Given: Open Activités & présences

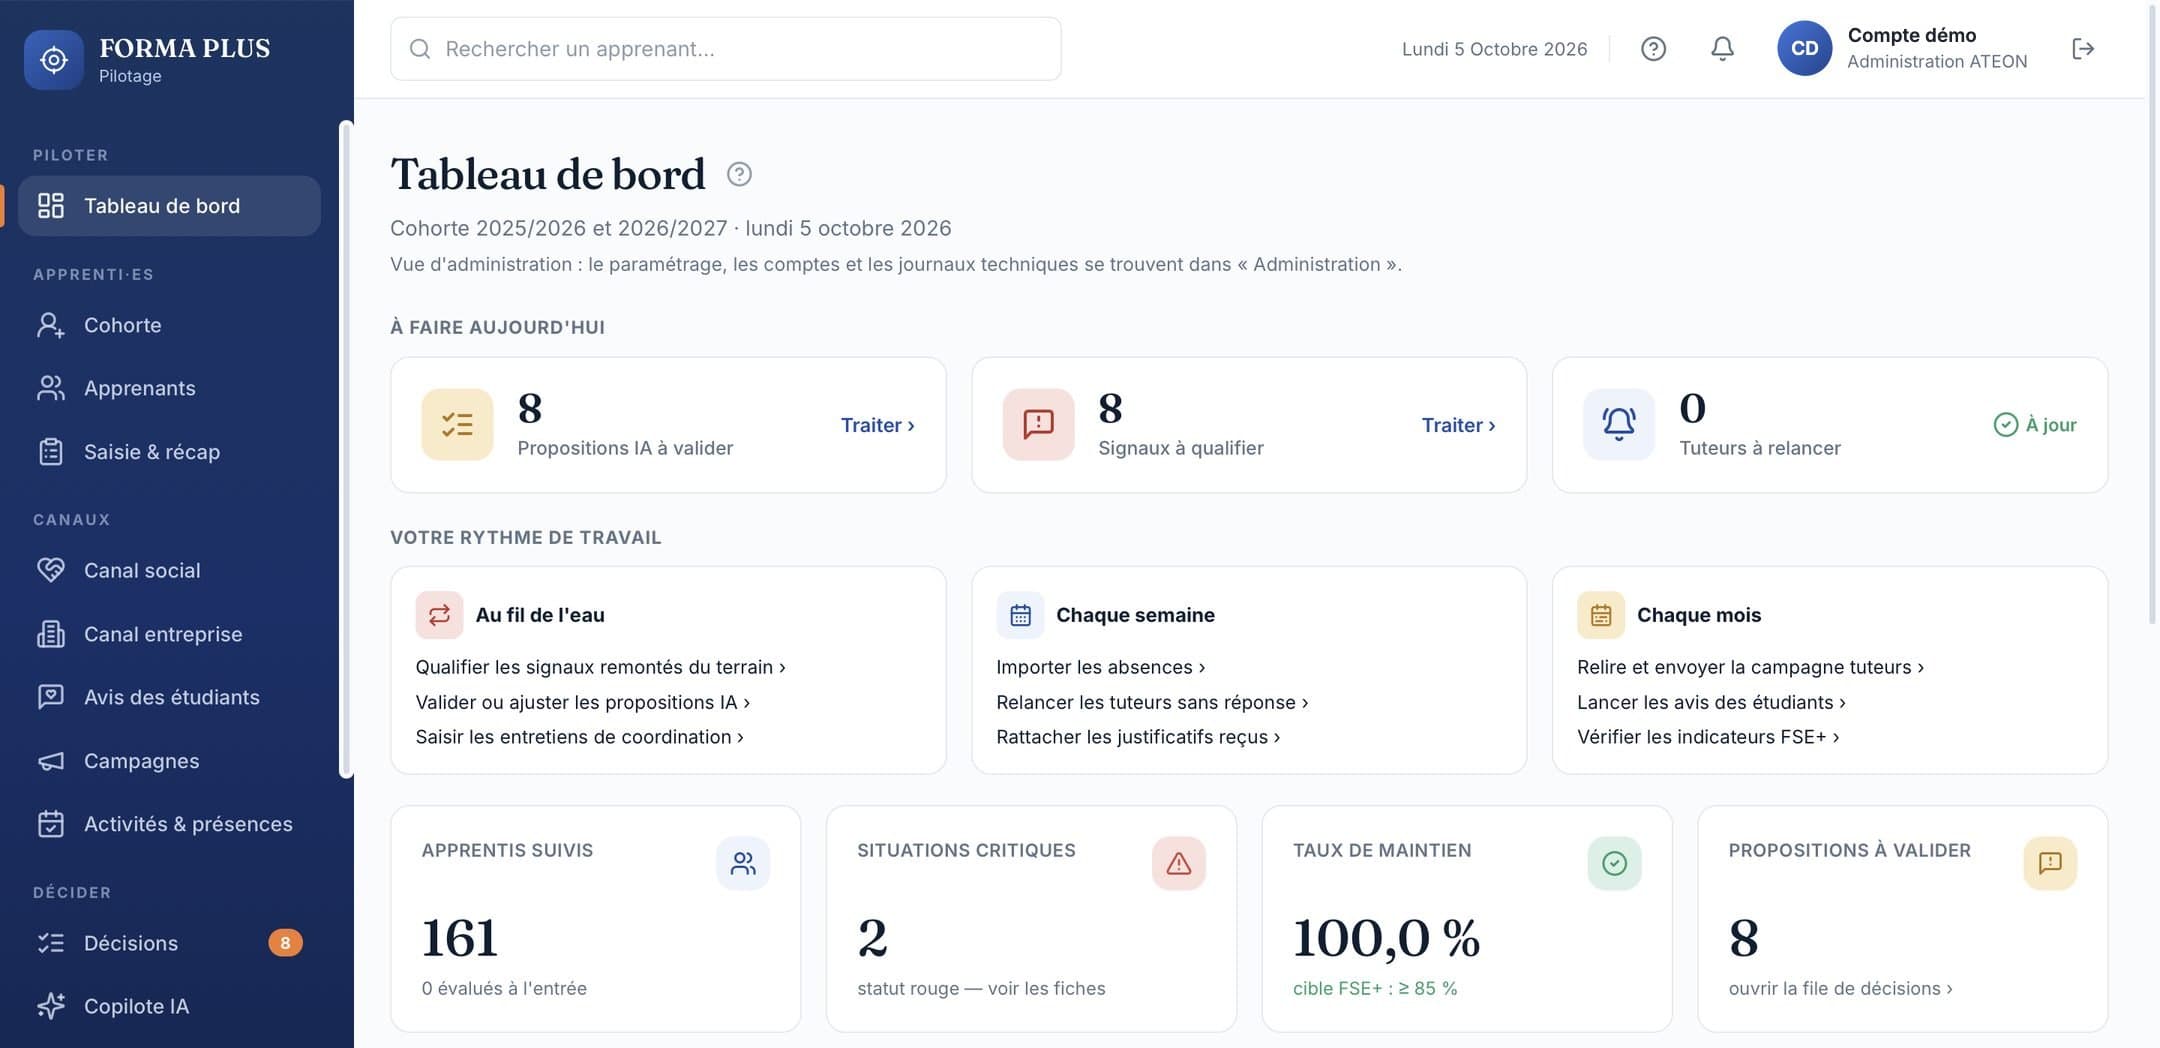Looking at the screenshot, I should pyautogui.click(x=169, y=824).
